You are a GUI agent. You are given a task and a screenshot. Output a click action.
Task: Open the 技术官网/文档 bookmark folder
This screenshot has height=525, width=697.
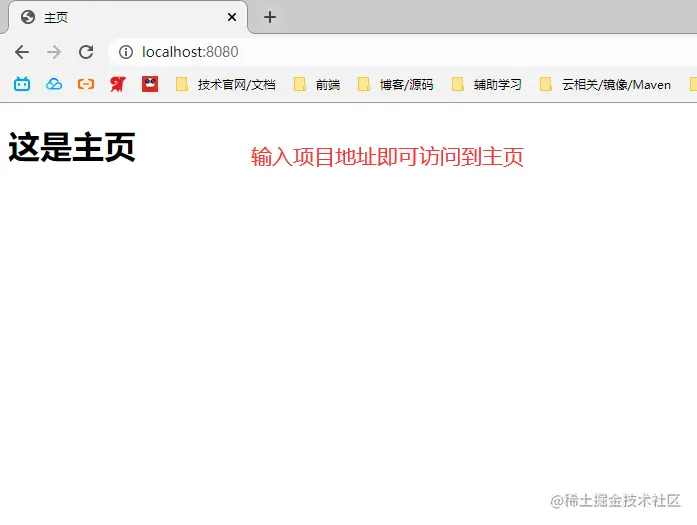click(226, 84)
